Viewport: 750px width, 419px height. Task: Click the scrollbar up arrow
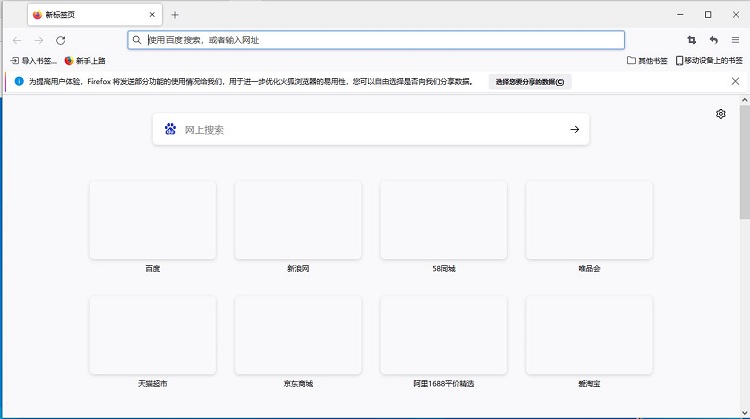pos(744,100)
